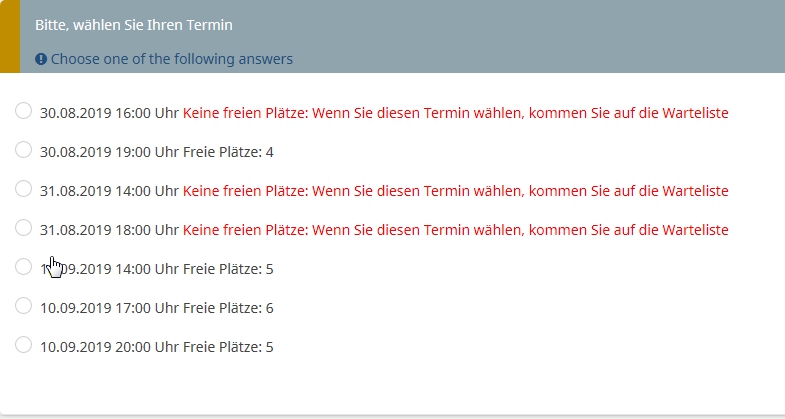Select the September 14:00 Uhr radio button
Image resolution: width=785 pixels, height=419 pixels.
[24, 267]
